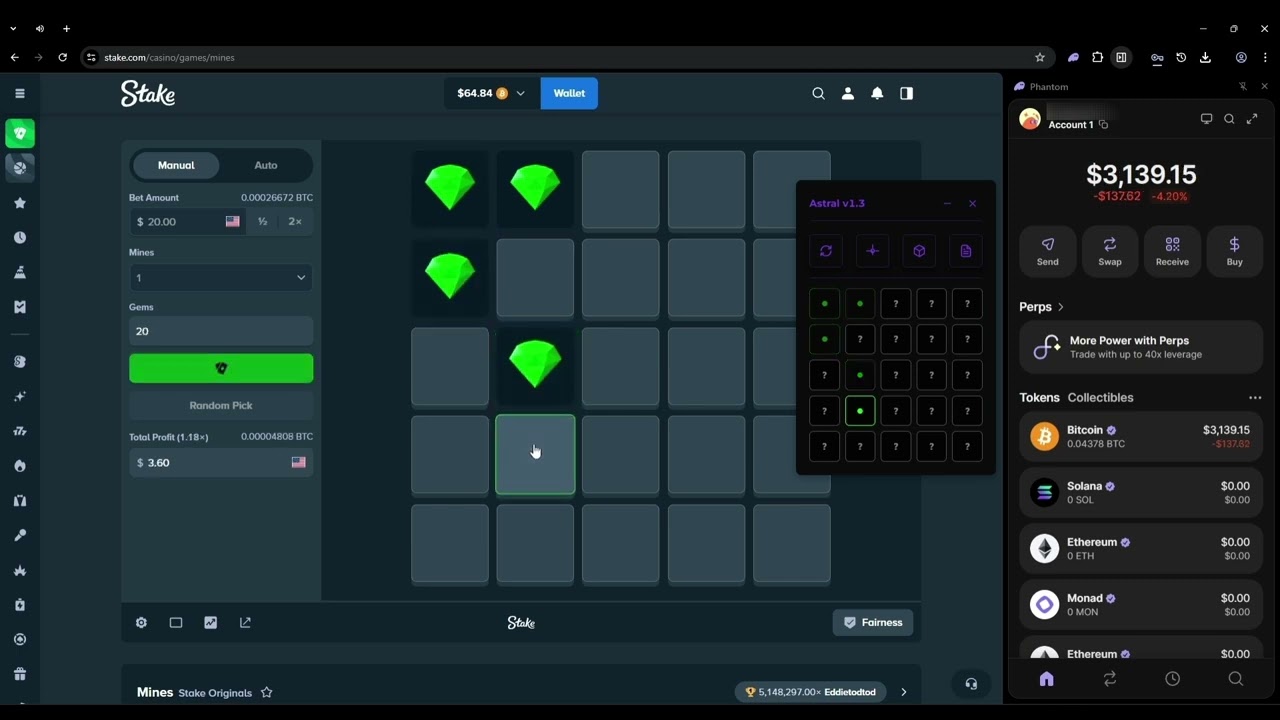Open the Sports section basketball icon
1280x720 pixels.
[20, 168]
